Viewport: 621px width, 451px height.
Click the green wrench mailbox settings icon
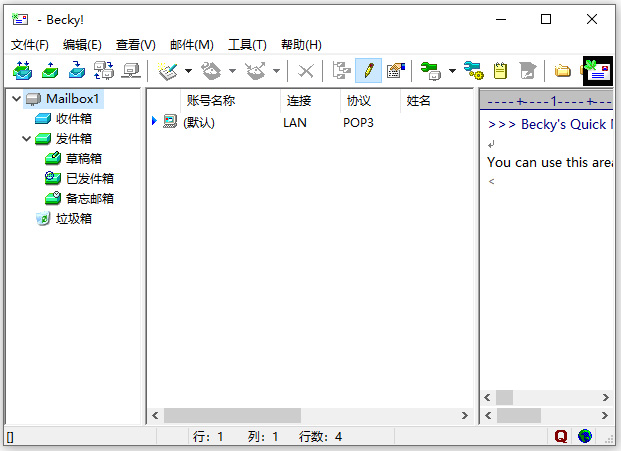tap(431, 71)
